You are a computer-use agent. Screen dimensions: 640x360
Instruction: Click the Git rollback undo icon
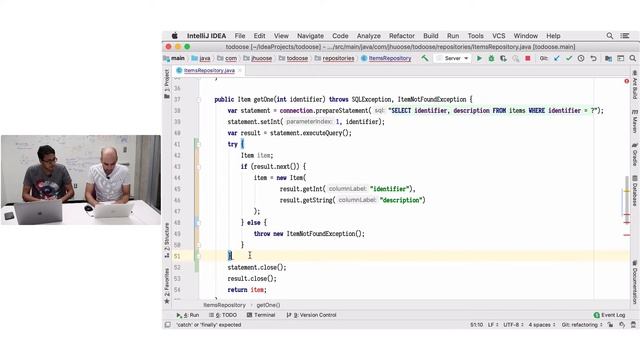(593, 58)
